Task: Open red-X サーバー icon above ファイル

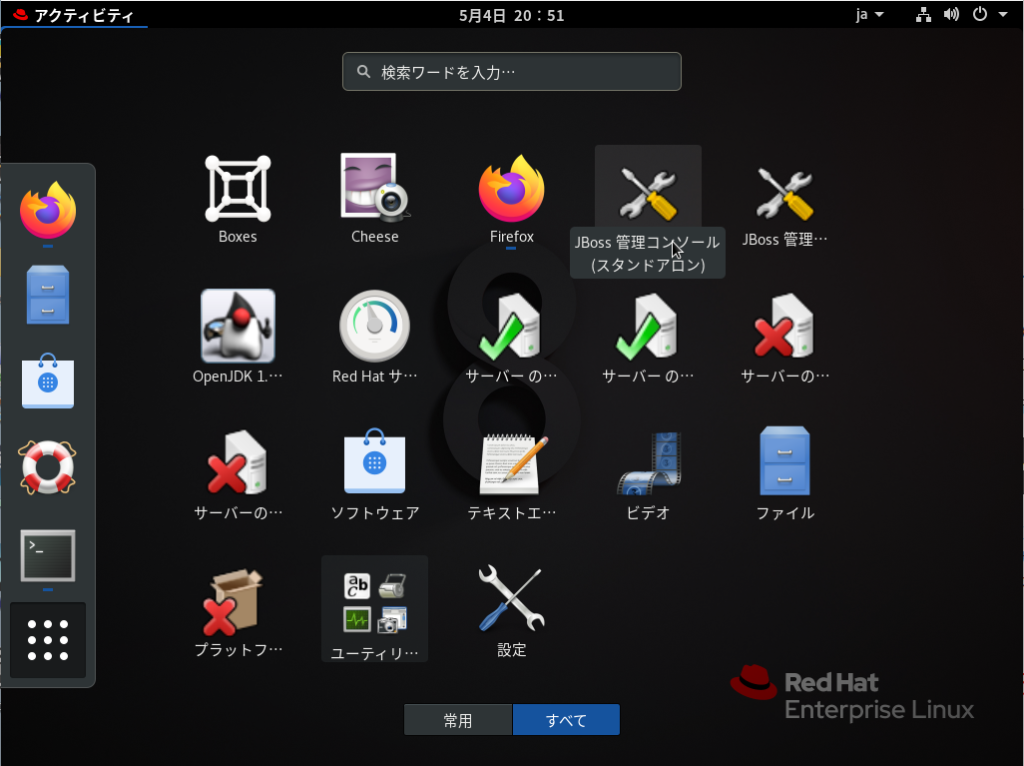Action: coord(785,337)
